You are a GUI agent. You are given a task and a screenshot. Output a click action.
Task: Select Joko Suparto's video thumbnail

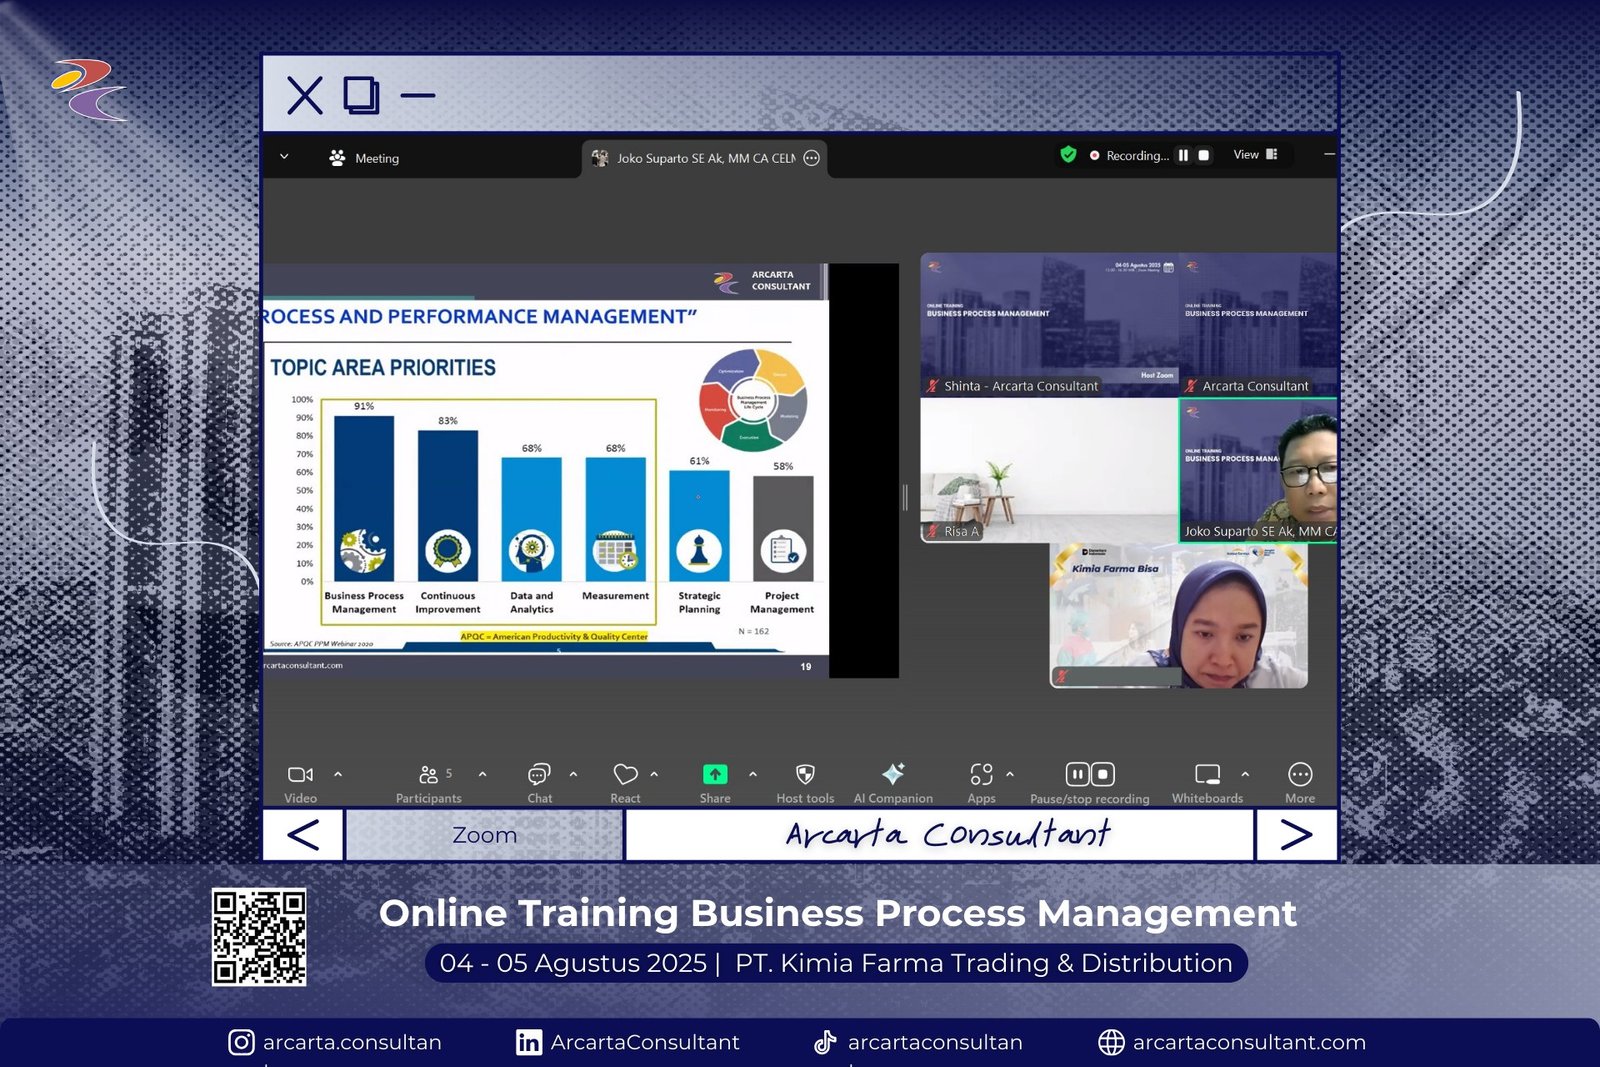pyautogui.click(x=1257, y=471)
